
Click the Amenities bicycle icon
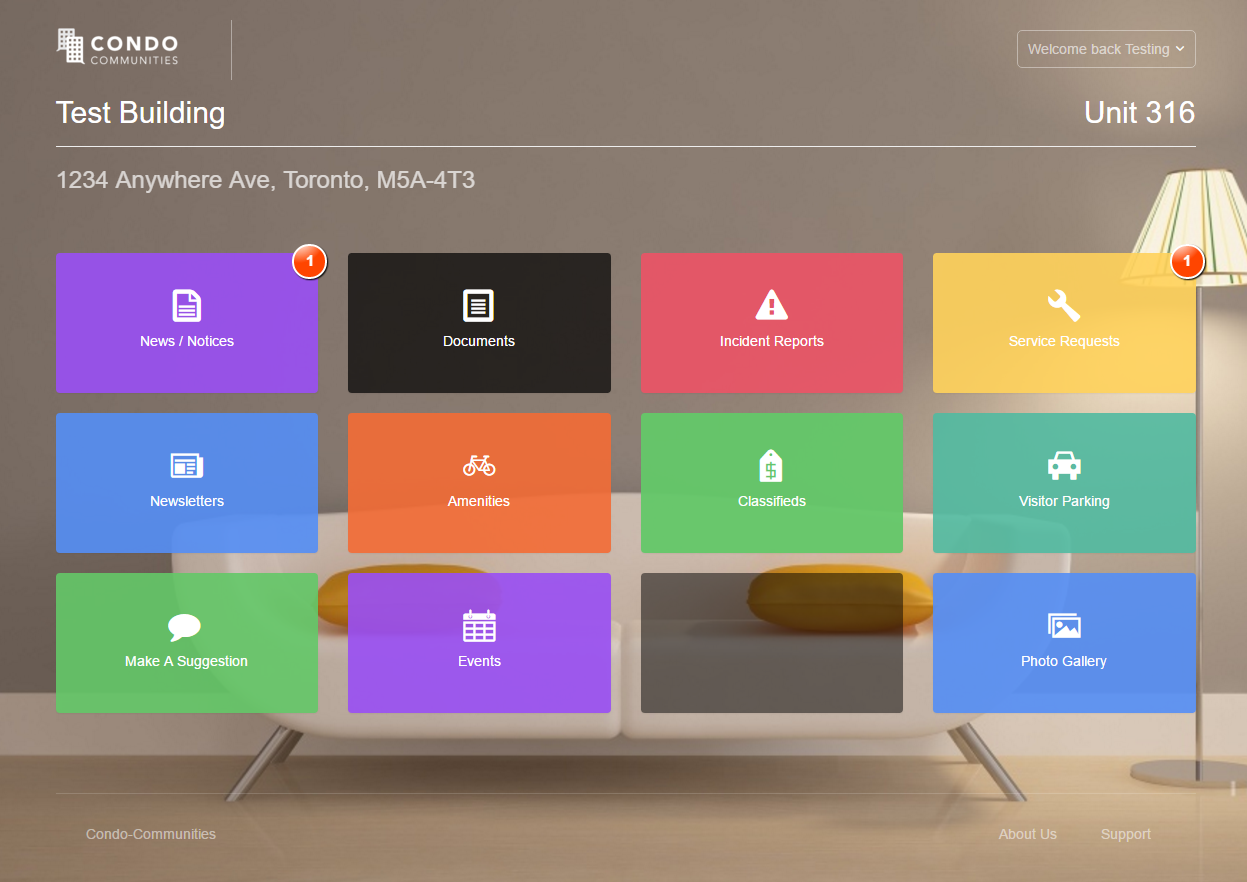(x=479, y=465)
